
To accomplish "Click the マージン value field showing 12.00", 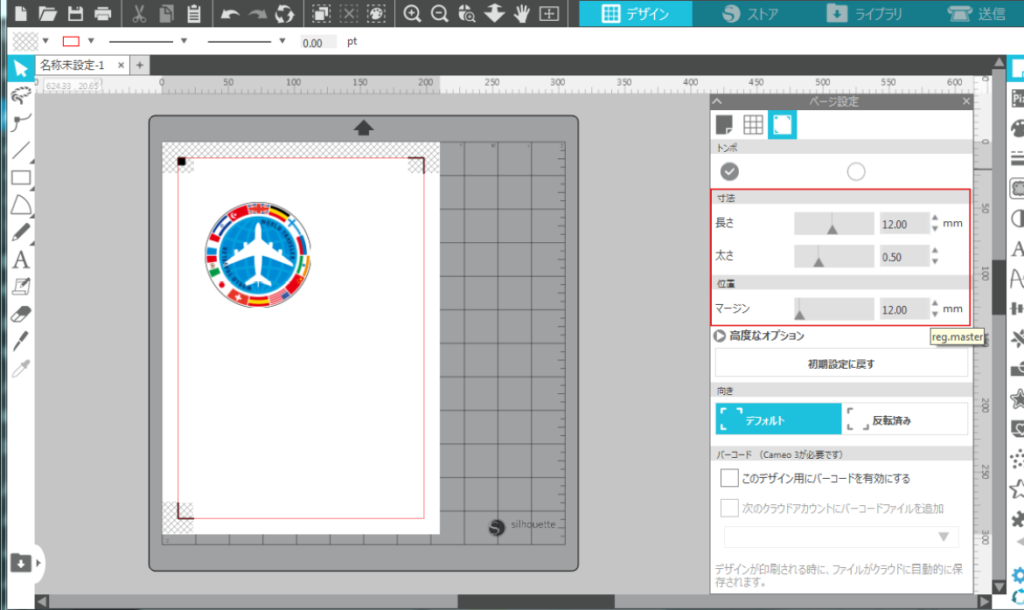I will point(904,309).
